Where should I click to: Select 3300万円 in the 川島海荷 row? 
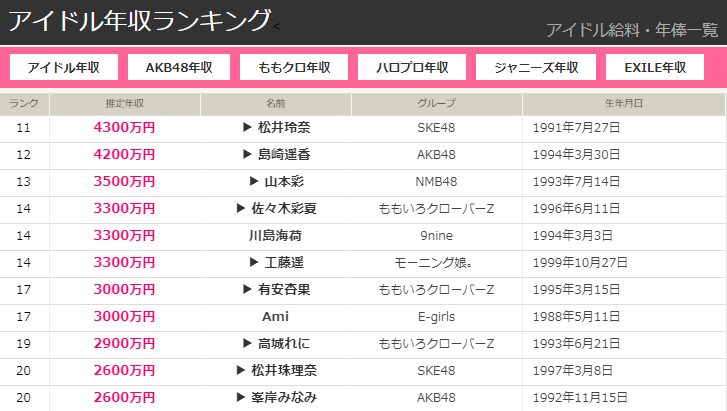(x=124, y=235)
